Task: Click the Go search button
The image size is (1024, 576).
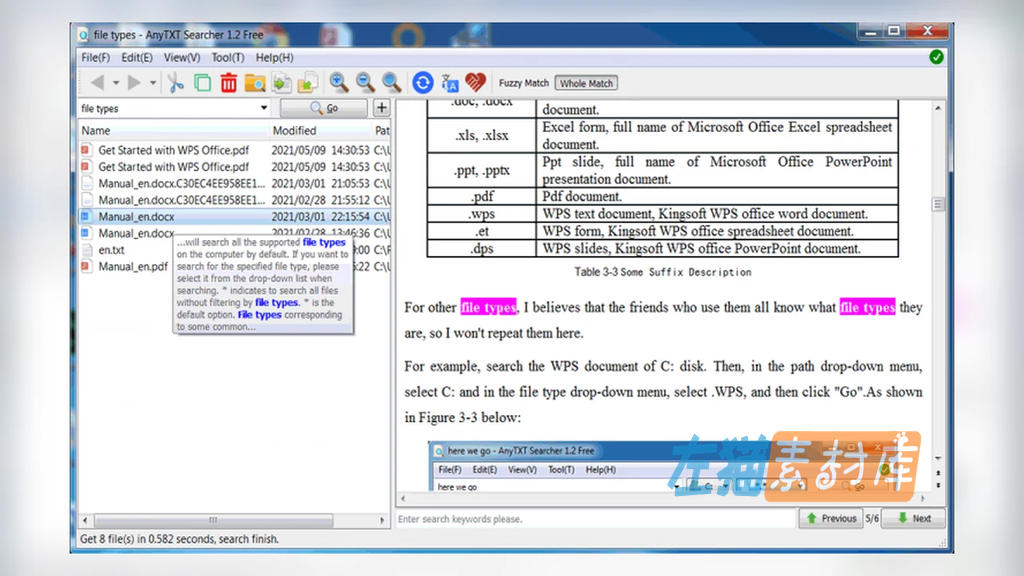Action: coord(324,108)
